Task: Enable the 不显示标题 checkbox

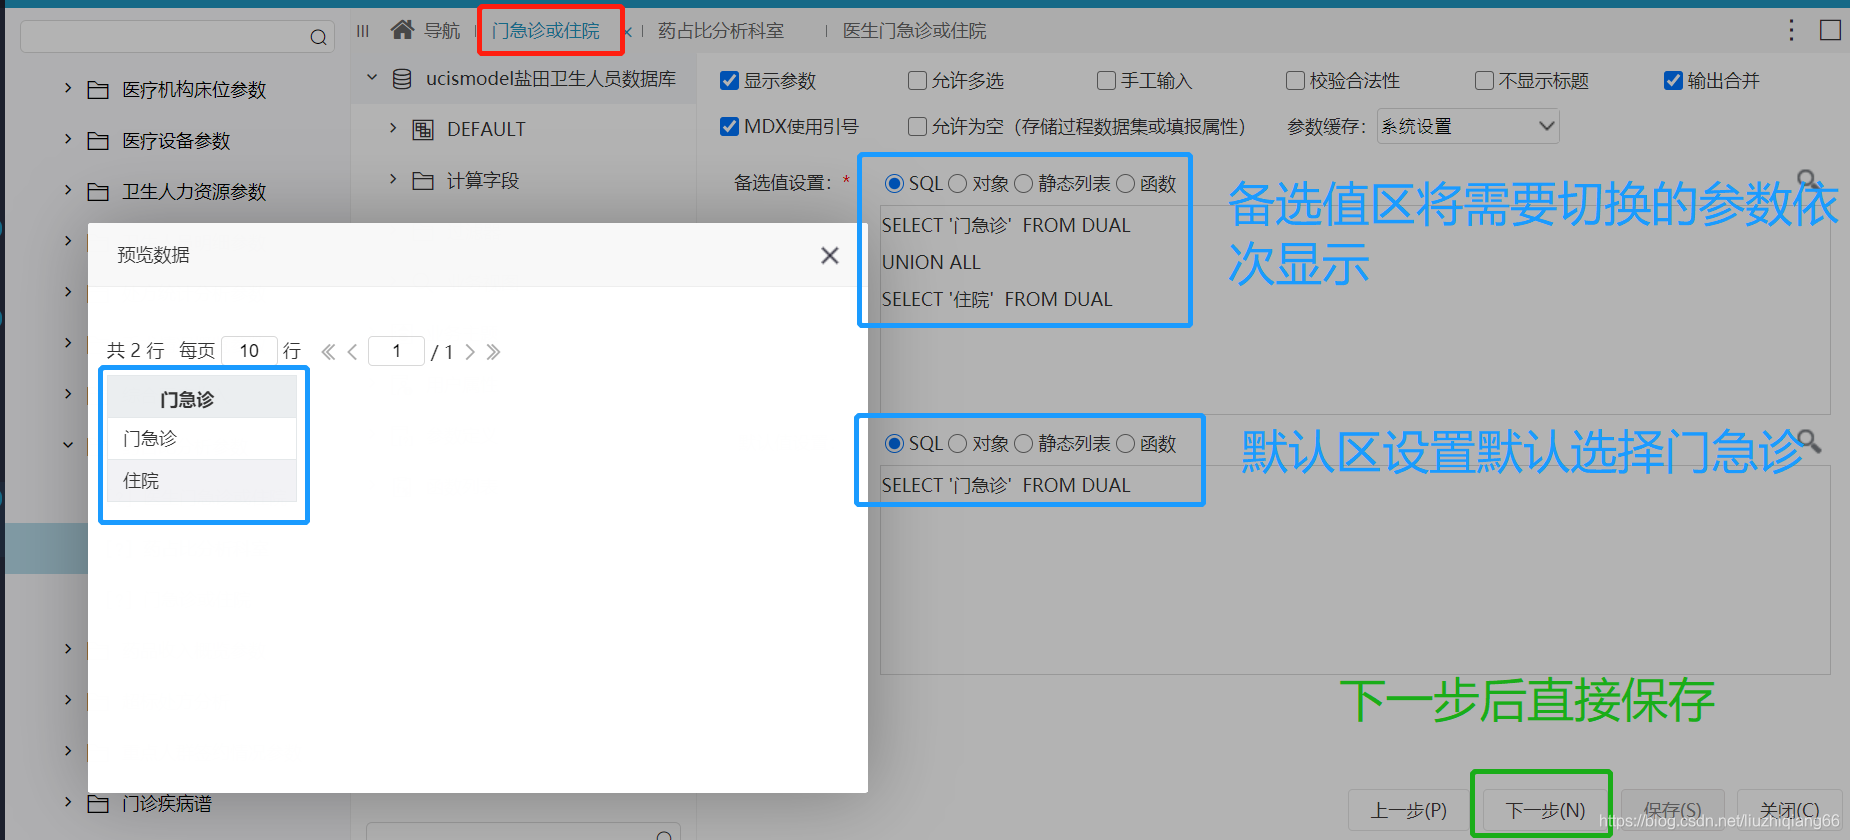Action: (x=1485, y=81)
